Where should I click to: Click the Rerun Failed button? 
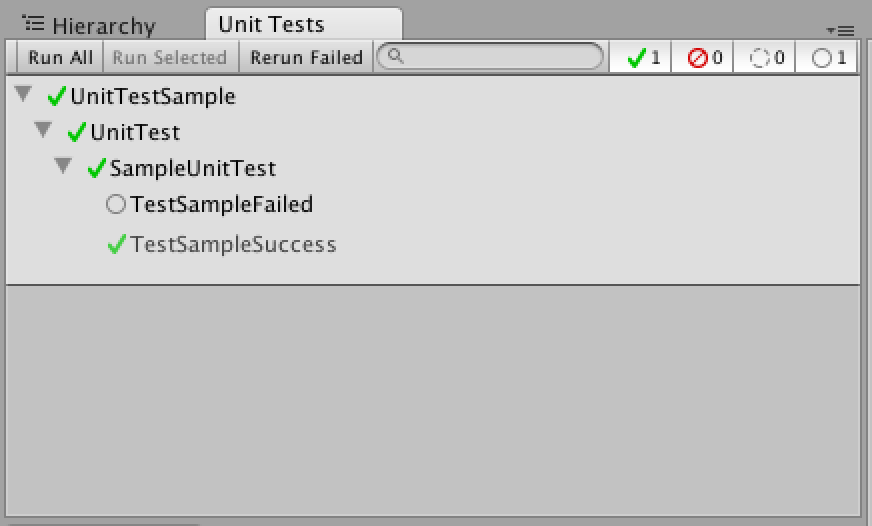click(x=306, y=57)
